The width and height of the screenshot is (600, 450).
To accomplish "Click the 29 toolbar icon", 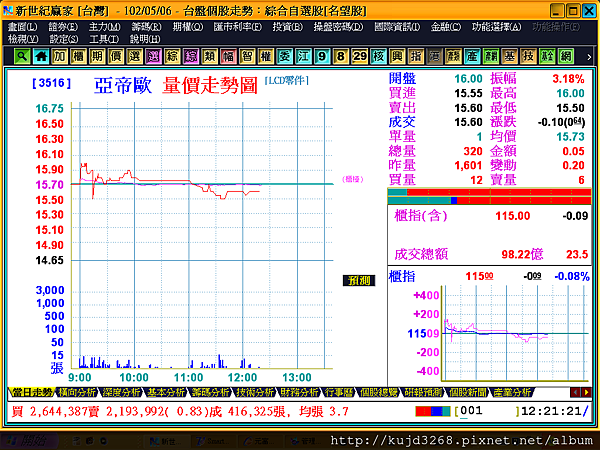I will (359, 57).
